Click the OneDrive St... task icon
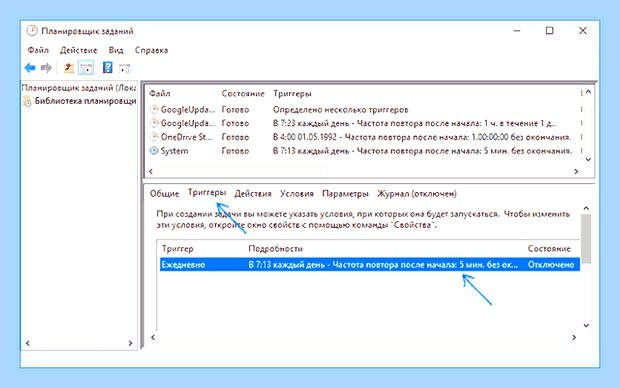The image size is (620, 388). (154, 137)
